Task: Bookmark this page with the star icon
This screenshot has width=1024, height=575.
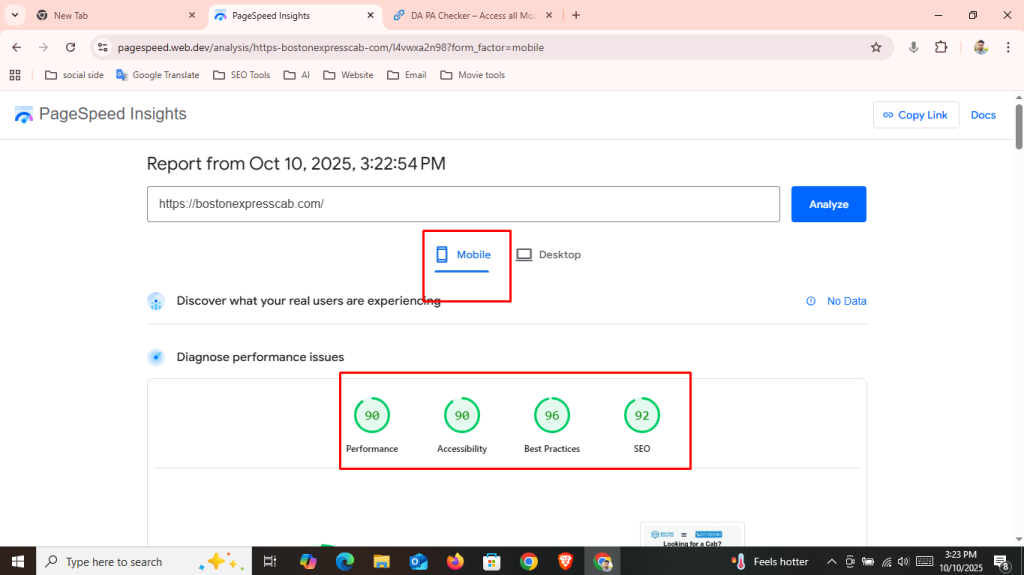Action: pos(876,47)
